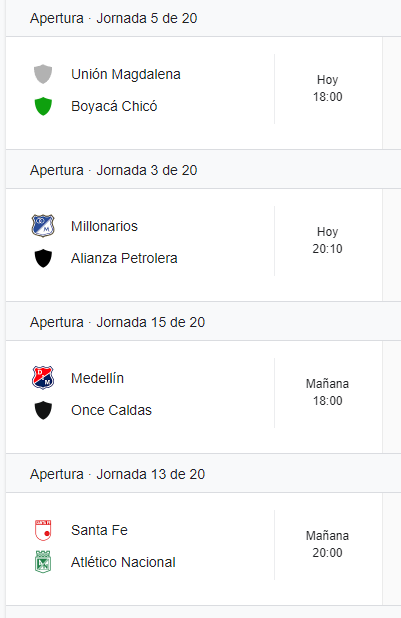The image size is (401, 618).
Task: Open the Hoy 20:10 match time
Action: point(328,240)
